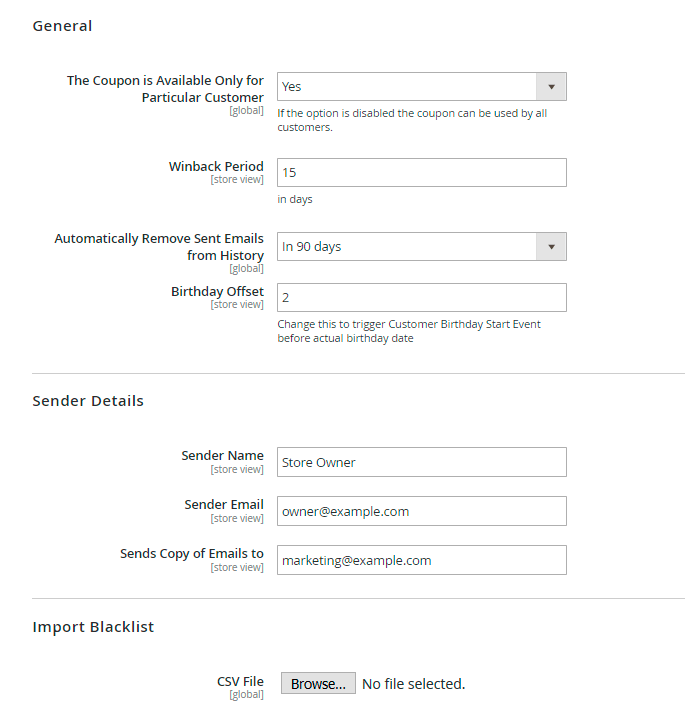Click the arrow beside In 90 days
This screenshot has height=715, width=685.
(x=551, y=247)
